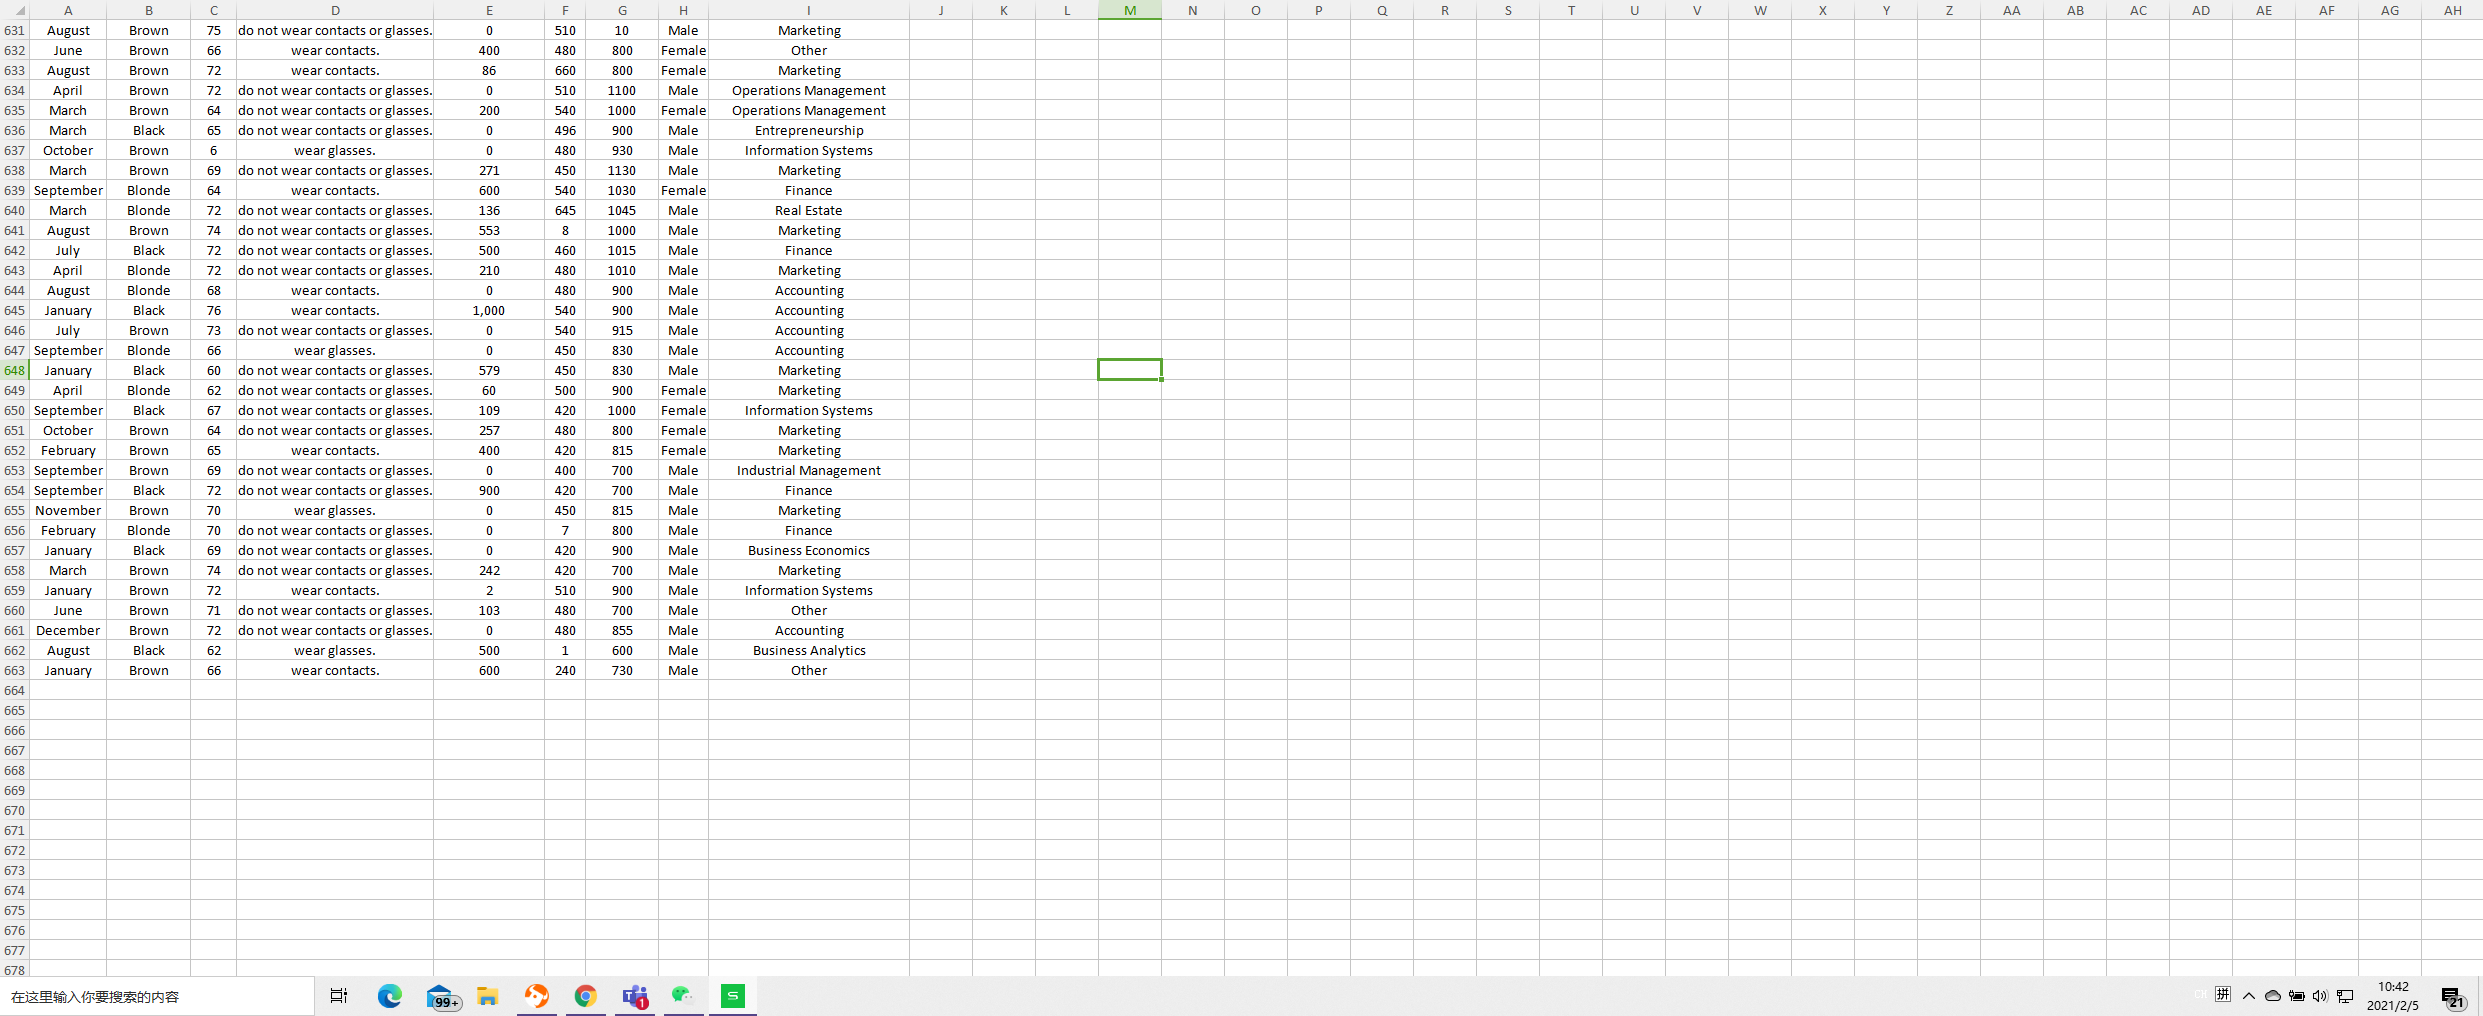Open File Explorer from the taskbar

(x=488, y=996)
